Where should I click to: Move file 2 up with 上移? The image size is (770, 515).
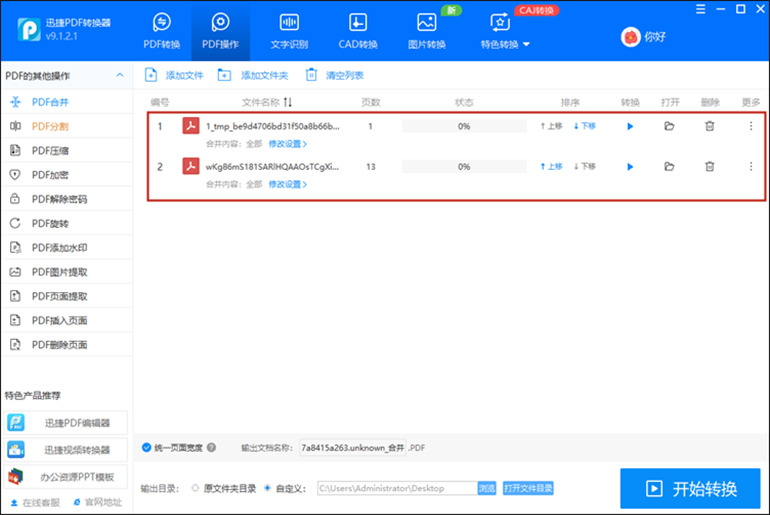[551, 166]
